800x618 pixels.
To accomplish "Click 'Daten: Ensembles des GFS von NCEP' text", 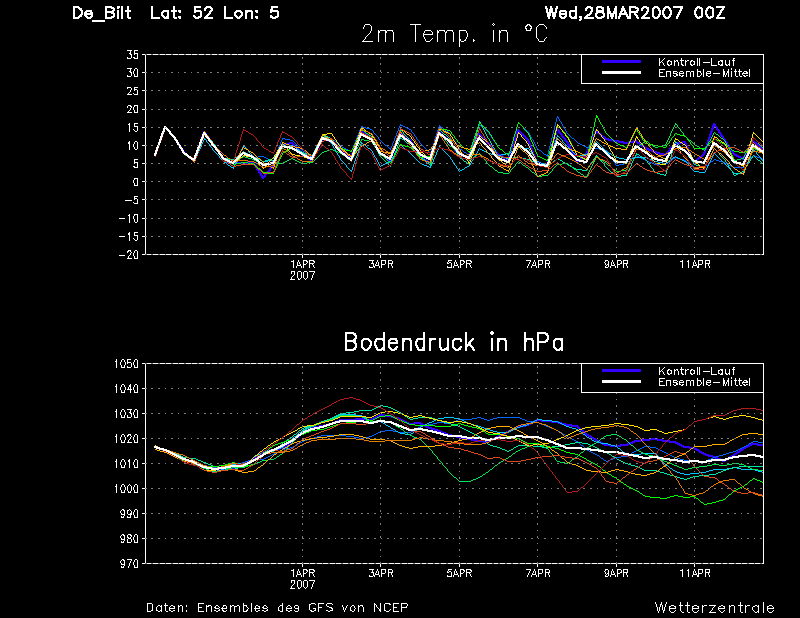I will (x=277, y=608).
